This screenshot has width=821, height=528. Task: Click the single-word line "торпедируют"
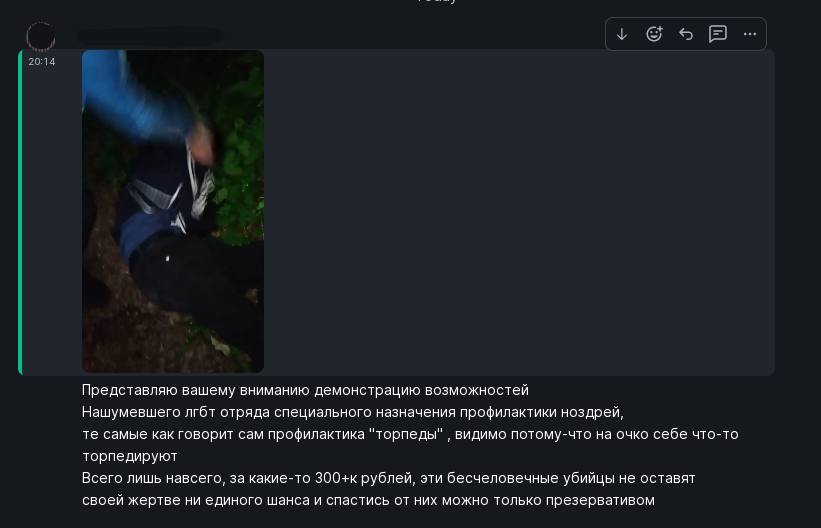pos(130,456)
